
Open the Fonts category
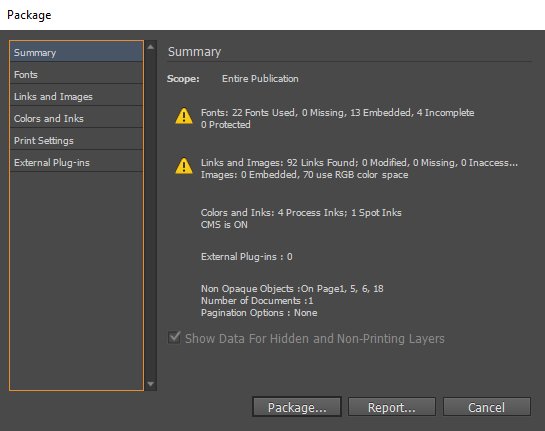[76, 74]
